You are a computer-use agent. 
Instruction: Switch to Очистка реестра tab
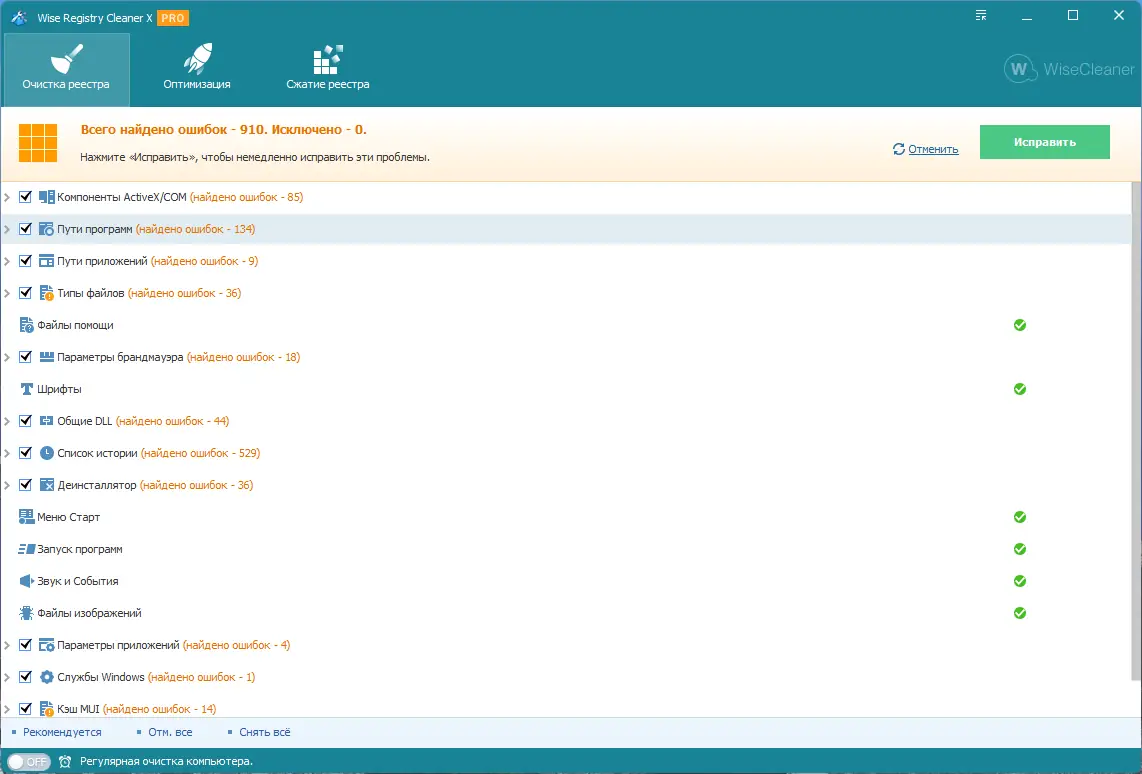tap(66, 70)
